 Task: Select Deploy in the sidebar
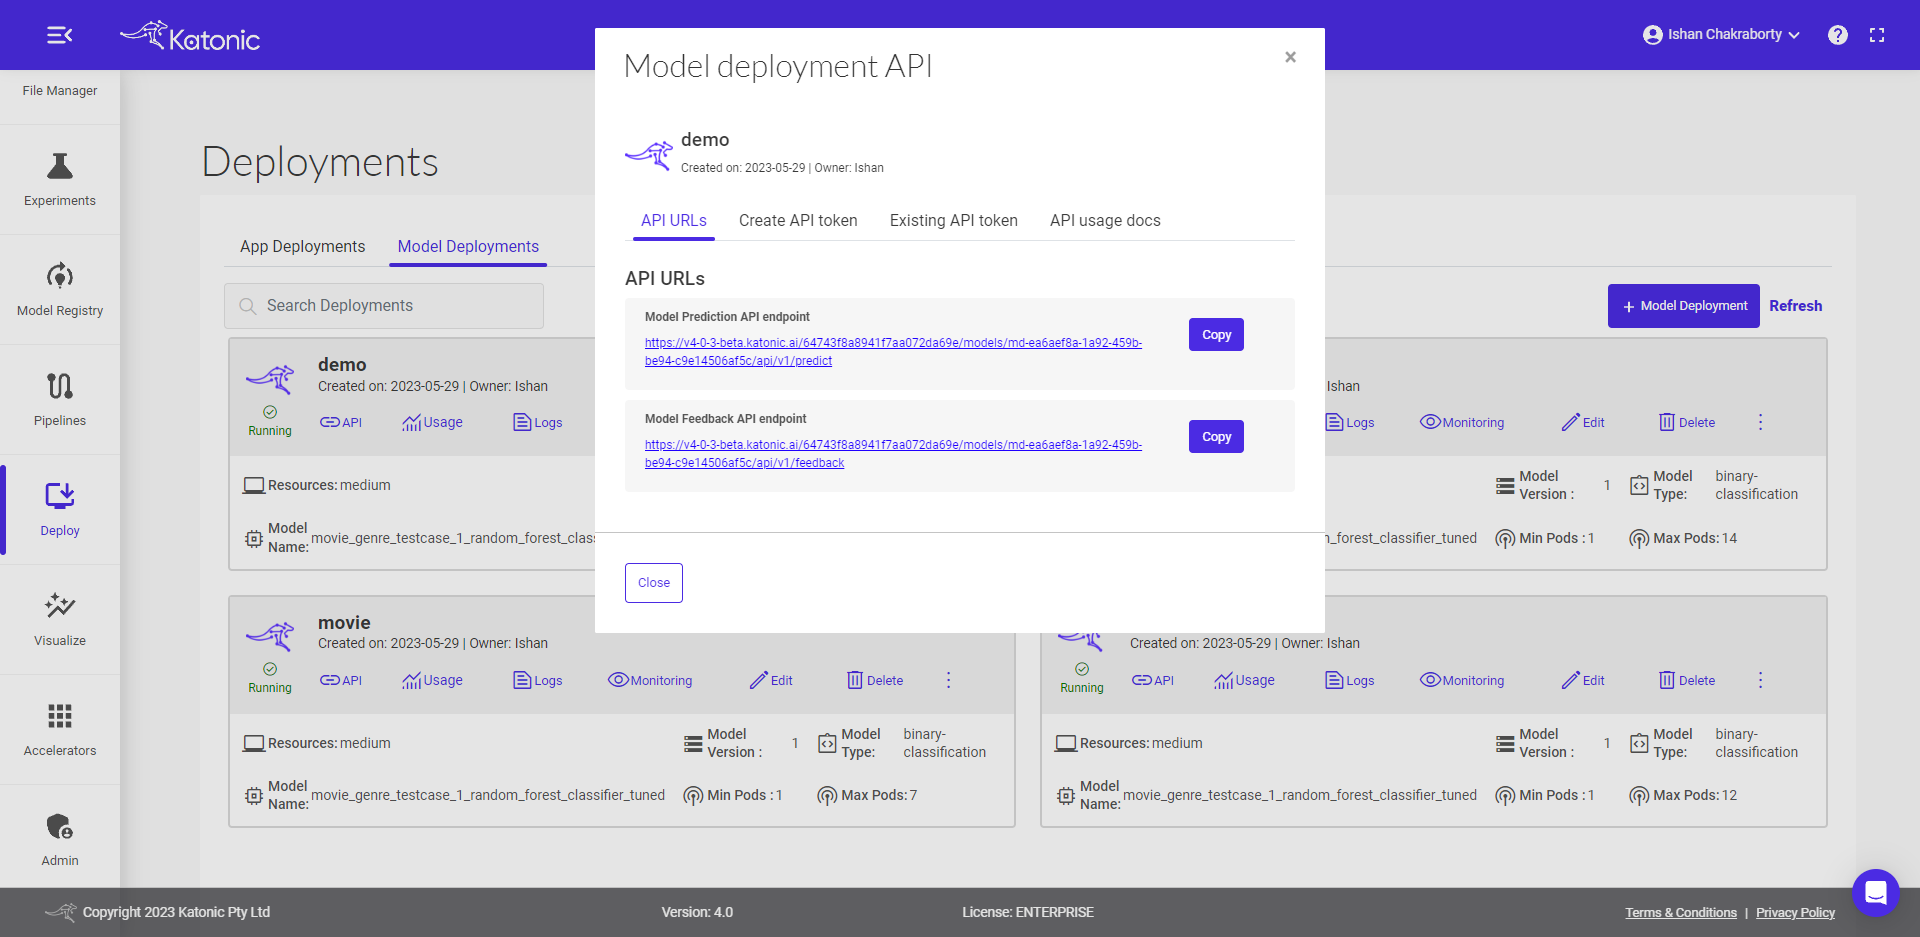click(60, 510)
